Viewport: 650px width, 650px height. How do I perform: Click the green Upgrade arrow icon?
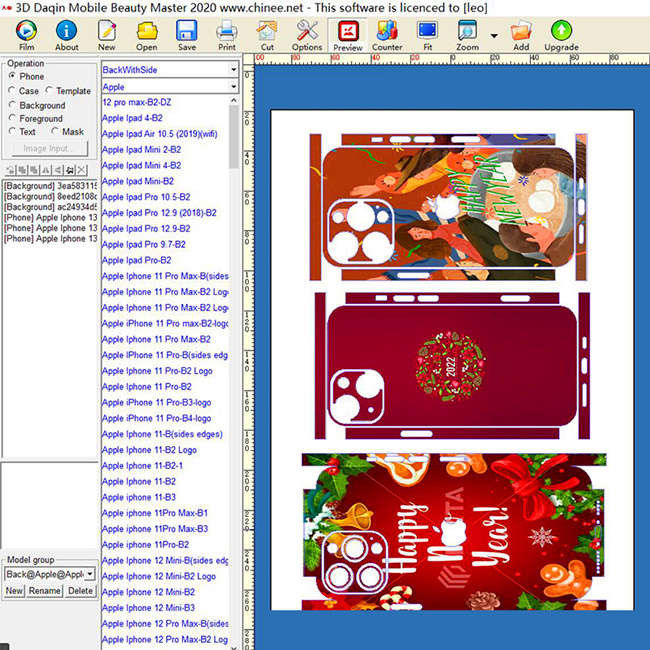pyautogui.click(x=561, y=34)
